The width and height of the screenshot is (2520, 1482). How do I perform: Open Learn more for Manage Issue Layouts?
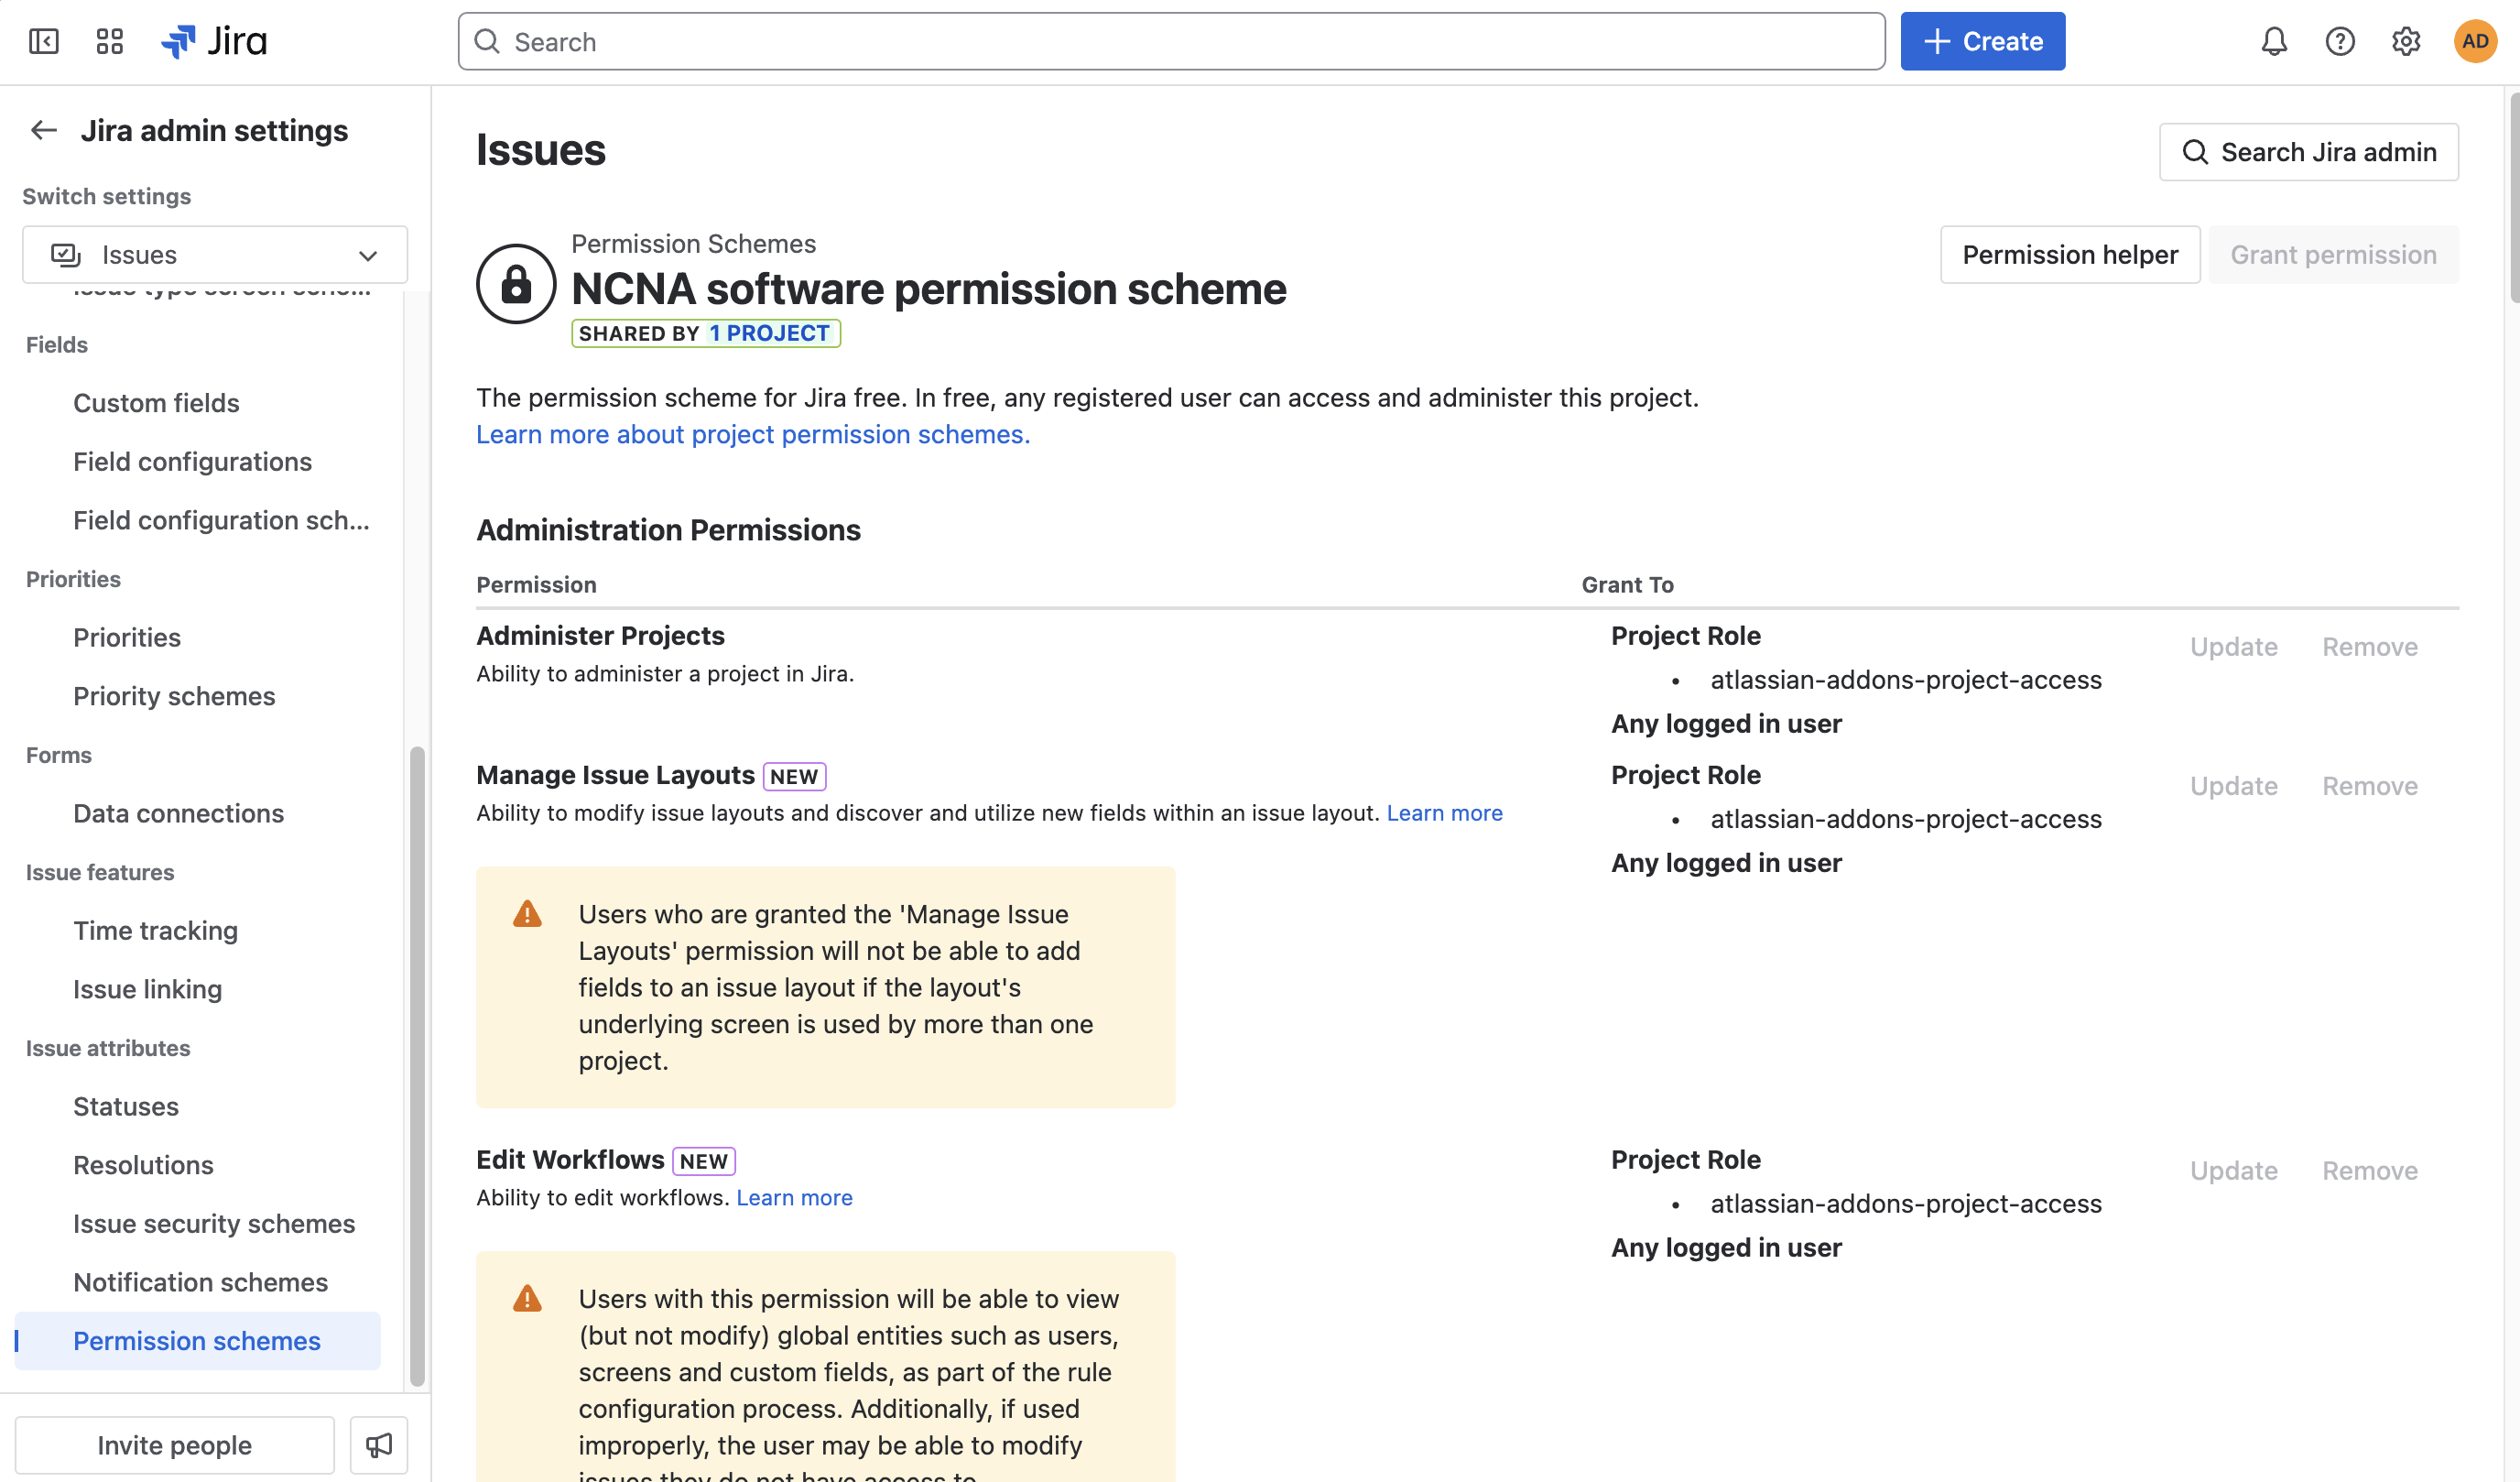pos(1444,813)
